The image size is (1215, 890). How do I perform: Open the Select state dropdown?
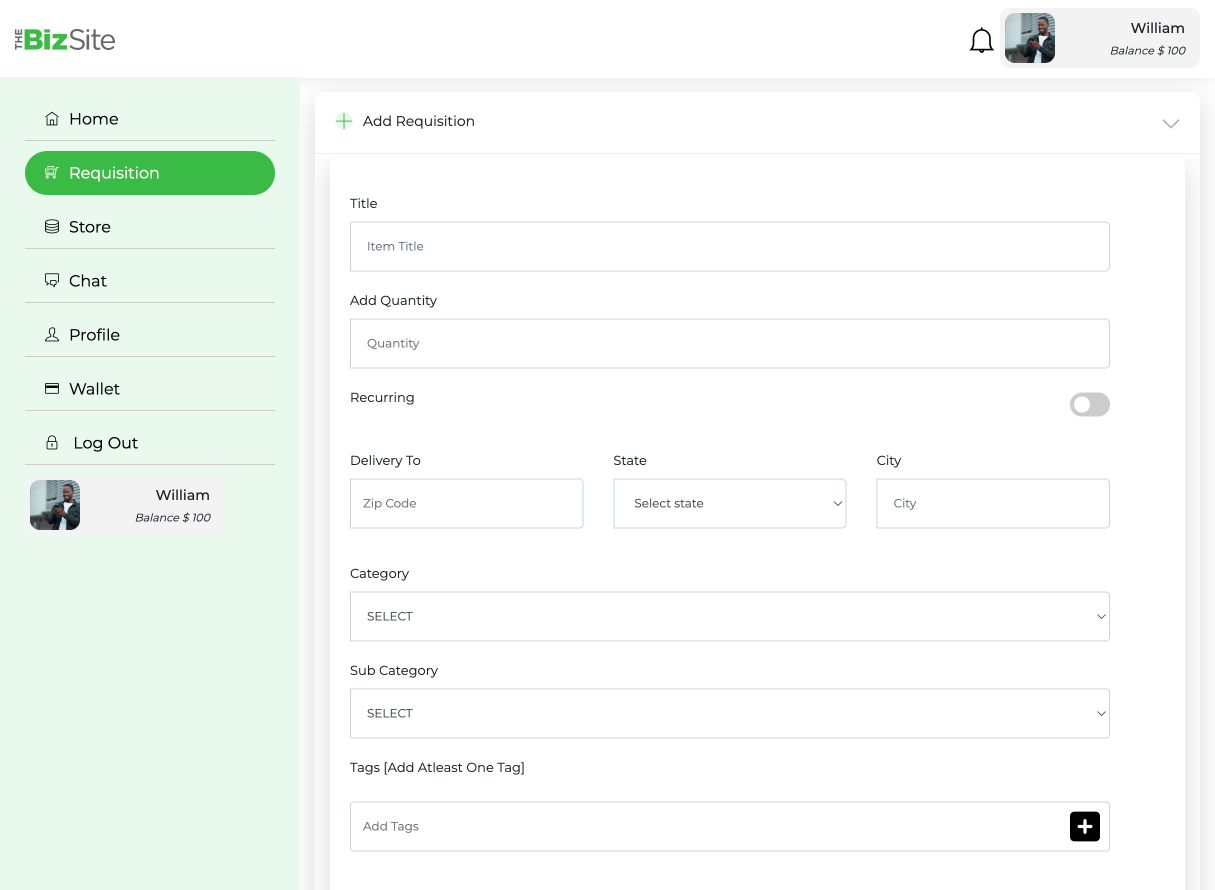729,503
